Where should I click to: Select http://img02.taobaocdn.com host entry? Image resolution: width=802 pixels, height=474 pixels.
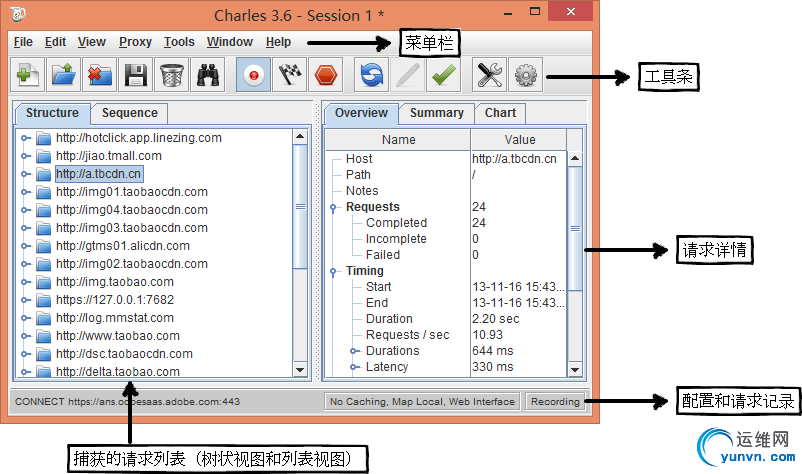pyautogui.click(x=131, y=264)
